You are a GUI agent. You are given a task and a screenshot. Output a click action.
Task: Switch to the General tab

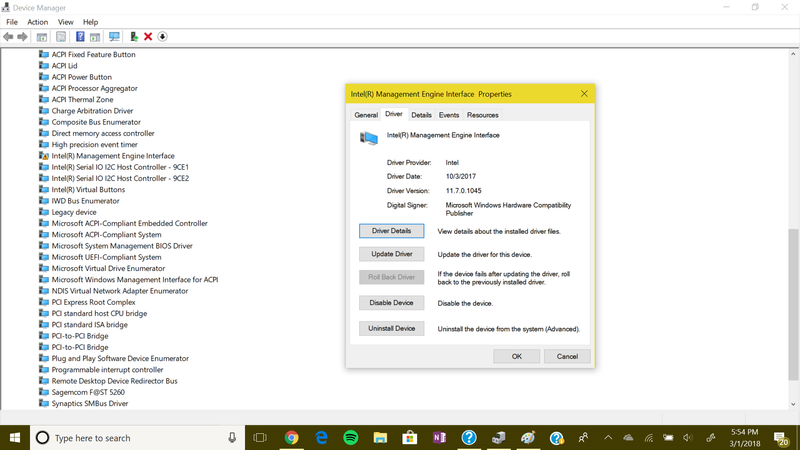(x=366, y=115)
